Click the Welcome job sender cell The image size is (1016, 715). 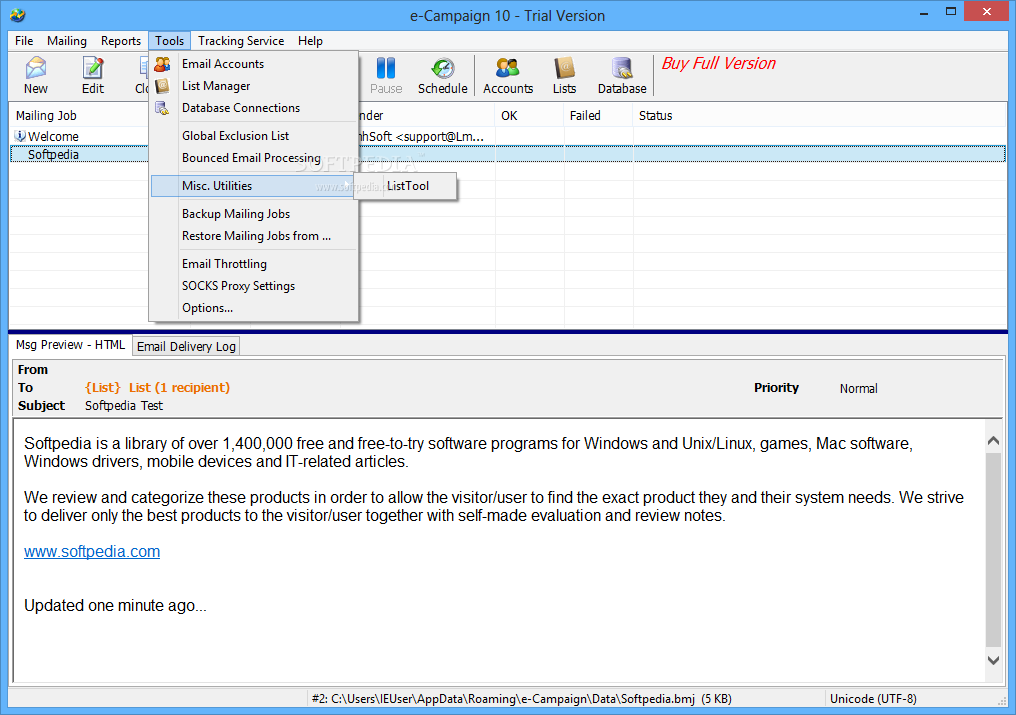coord(426,136)
